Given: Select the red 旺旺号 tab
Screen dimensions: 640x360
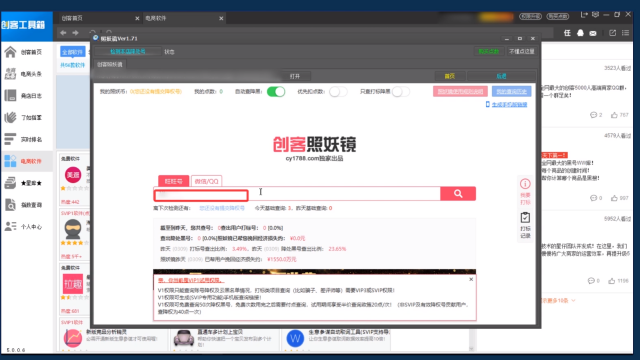Looking at the screenshot, I should coord(173,181).
